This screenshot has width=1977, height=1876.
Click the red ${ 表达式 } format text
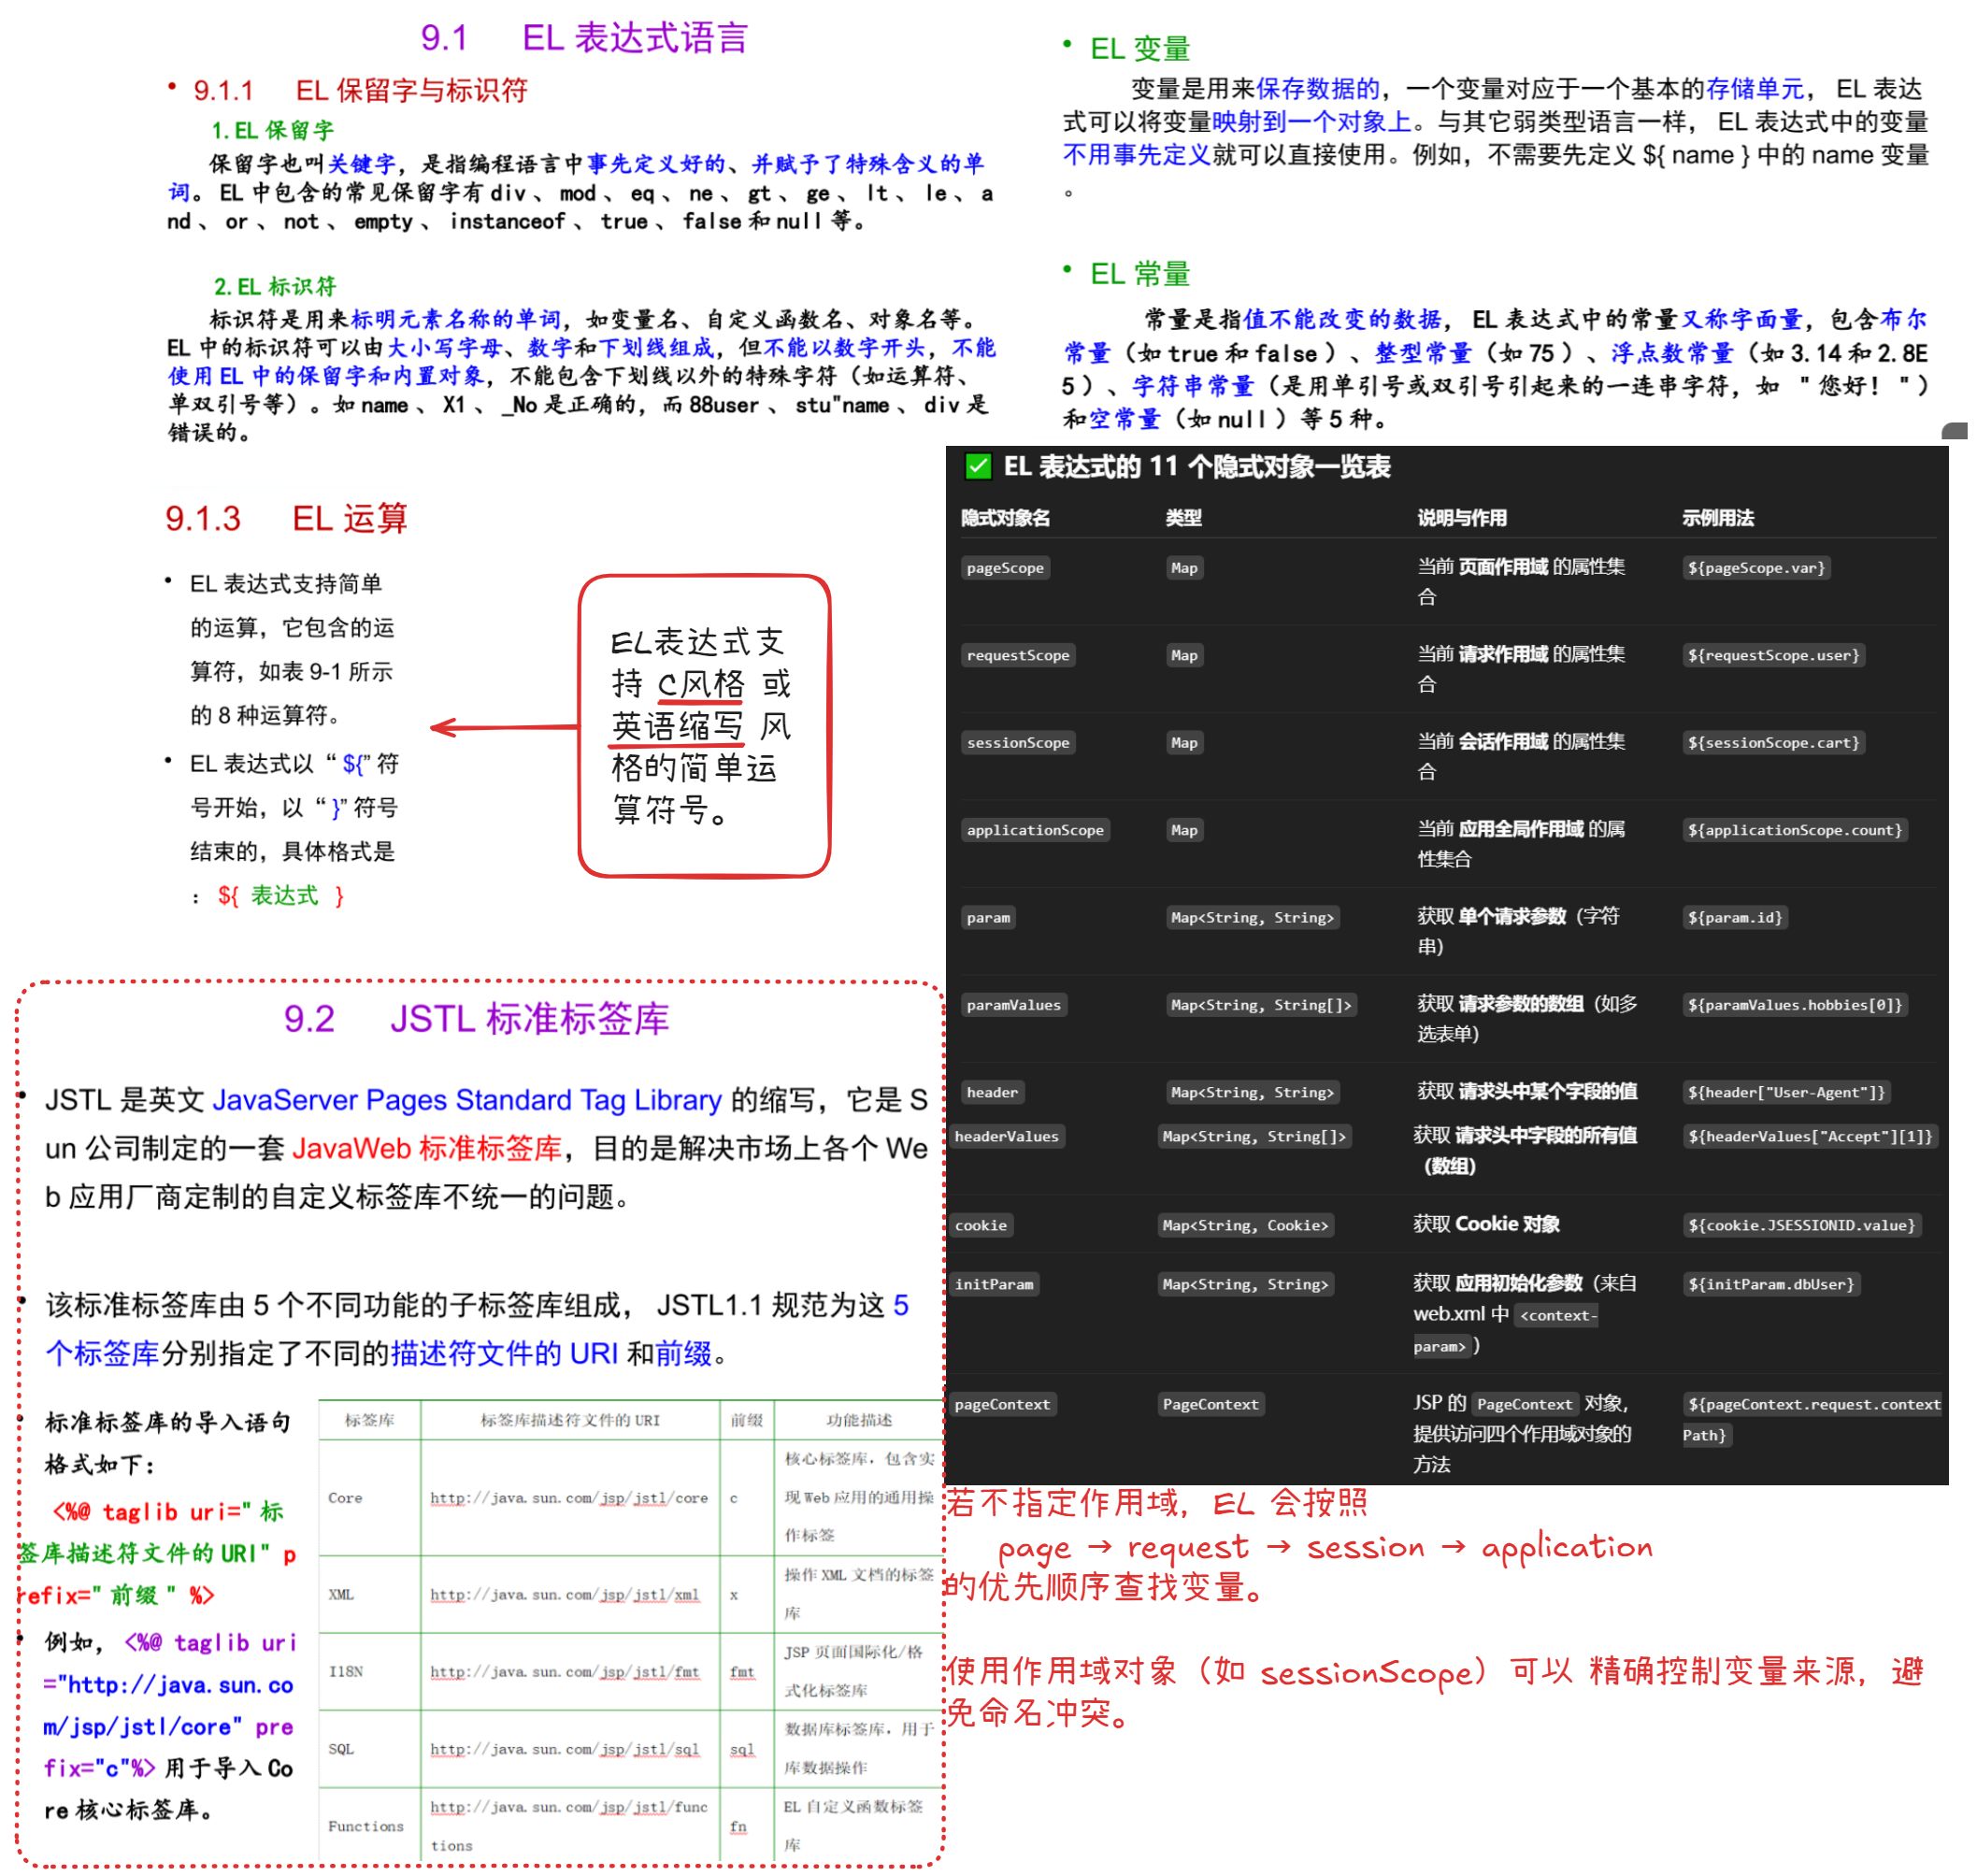[x=283, y=898]
